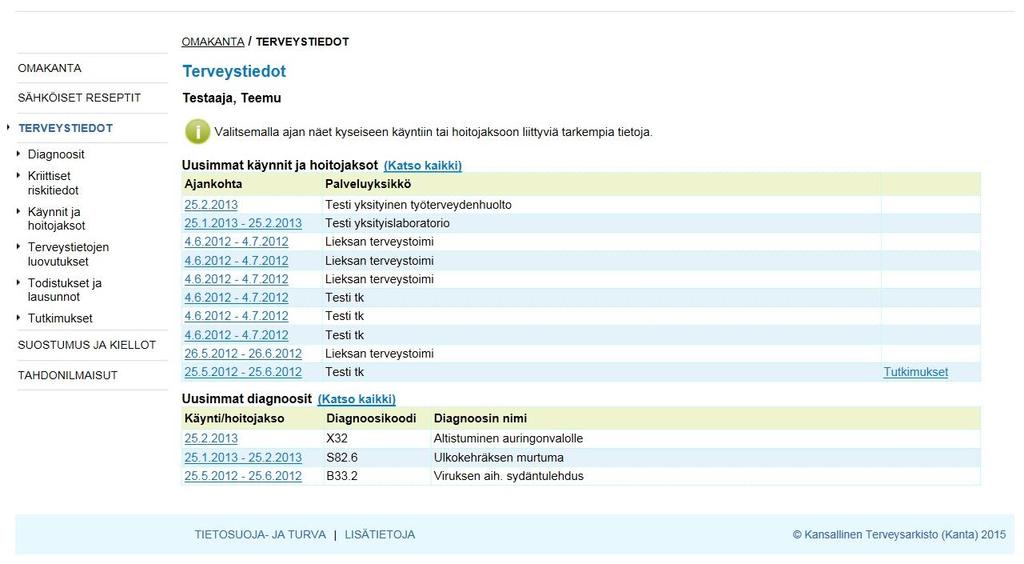Screen dimensions: 1024x564
Task: Click diagnosis code X32
Action: (337, 438)
